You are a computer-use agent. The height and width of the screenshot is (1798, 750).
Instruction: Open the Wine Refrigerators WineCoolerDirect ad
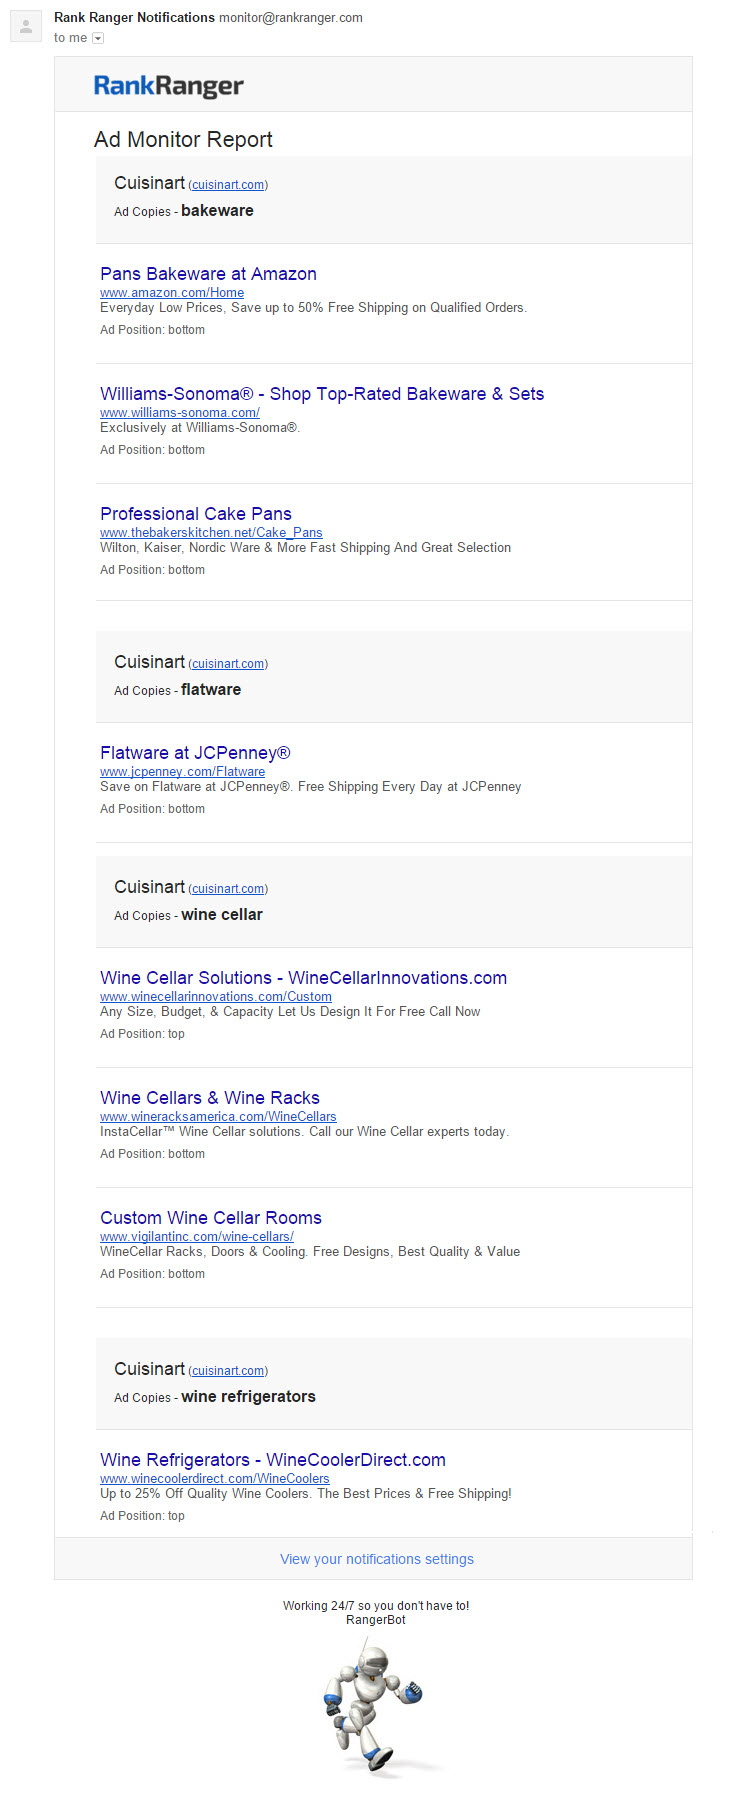(x=273, y=1460)
